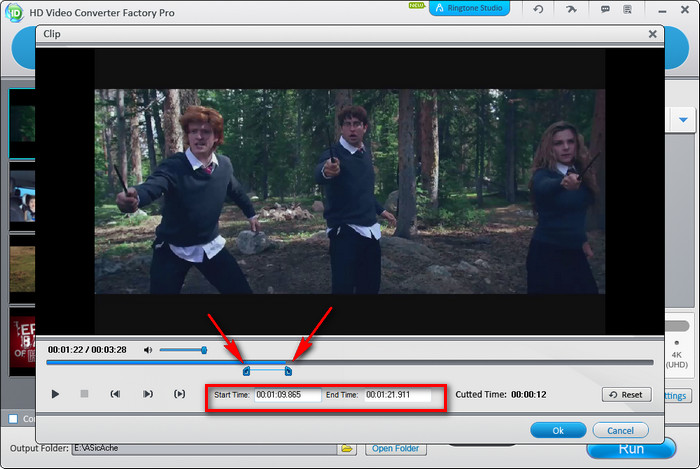Step to the previous frame

coord(116,394)
